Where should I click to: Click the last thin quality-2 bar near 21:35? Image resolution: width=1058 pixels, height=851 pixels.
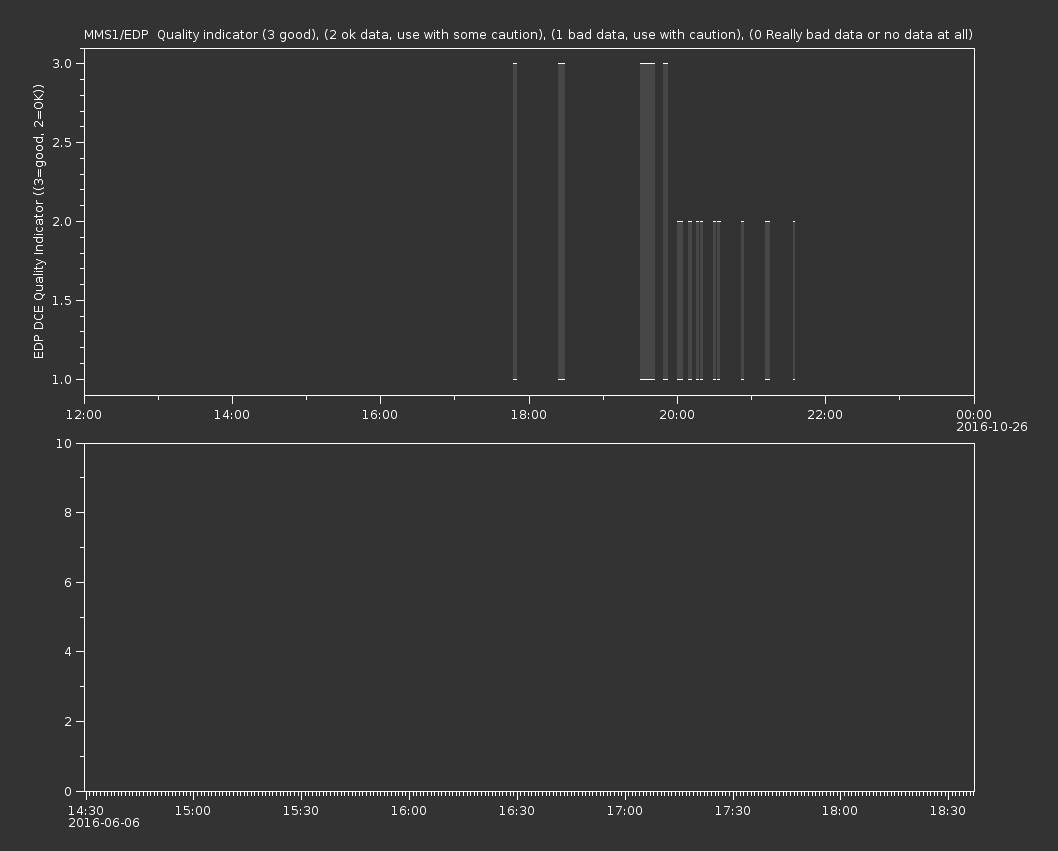pos(794,300)
